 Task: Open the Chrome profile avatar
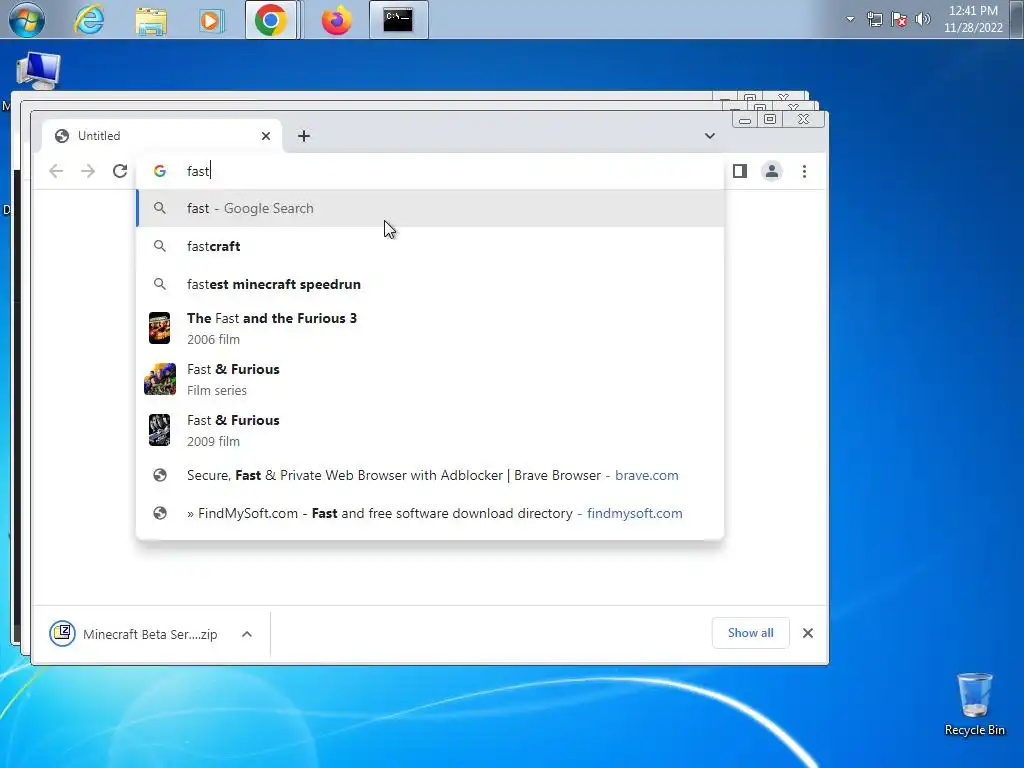click(x=772, y=171)
